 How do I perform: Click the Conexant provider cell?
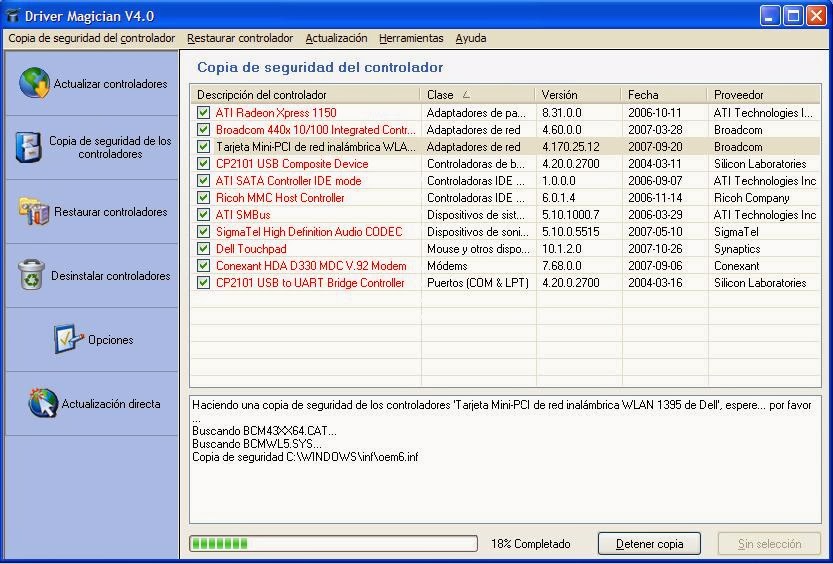(736, 266)
